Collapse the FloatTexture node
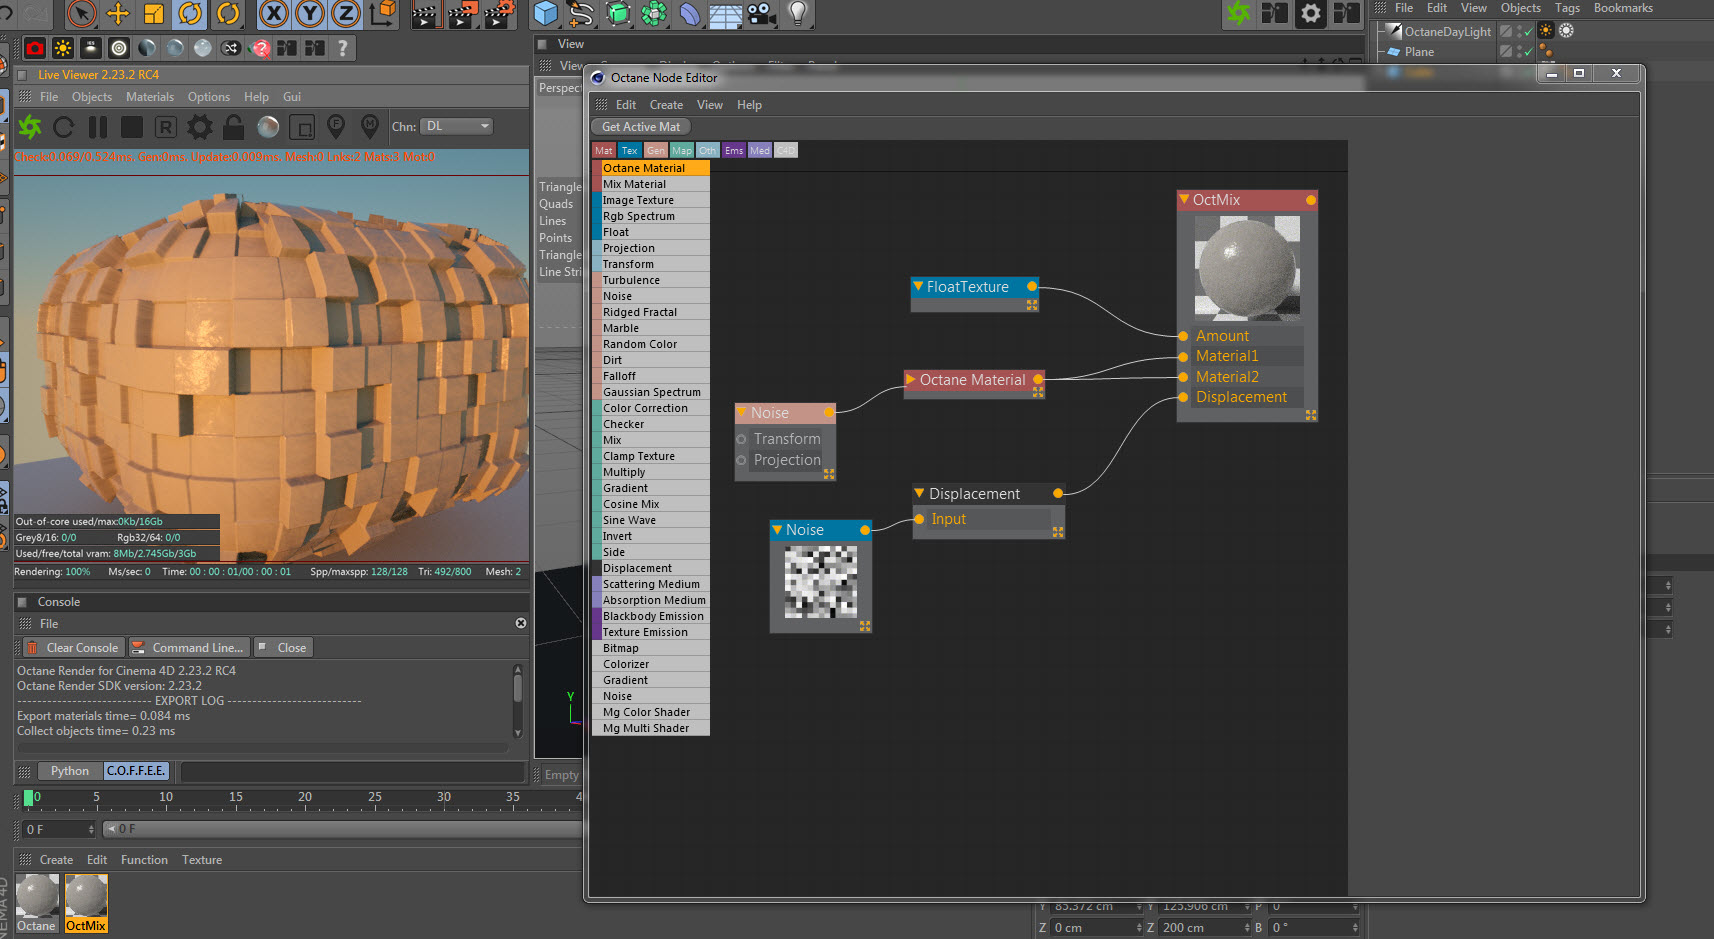1714x939 pixels. point(918,286)
